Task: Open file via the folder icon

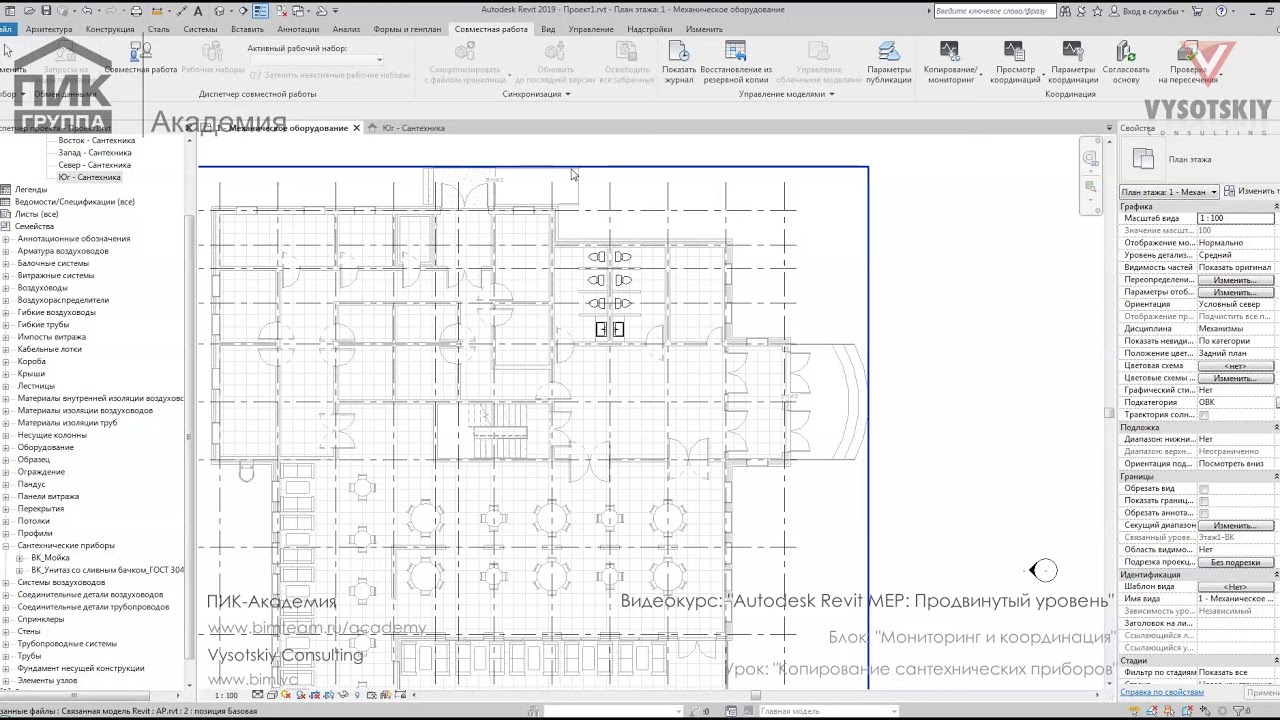Action: (x=28, y=11)
